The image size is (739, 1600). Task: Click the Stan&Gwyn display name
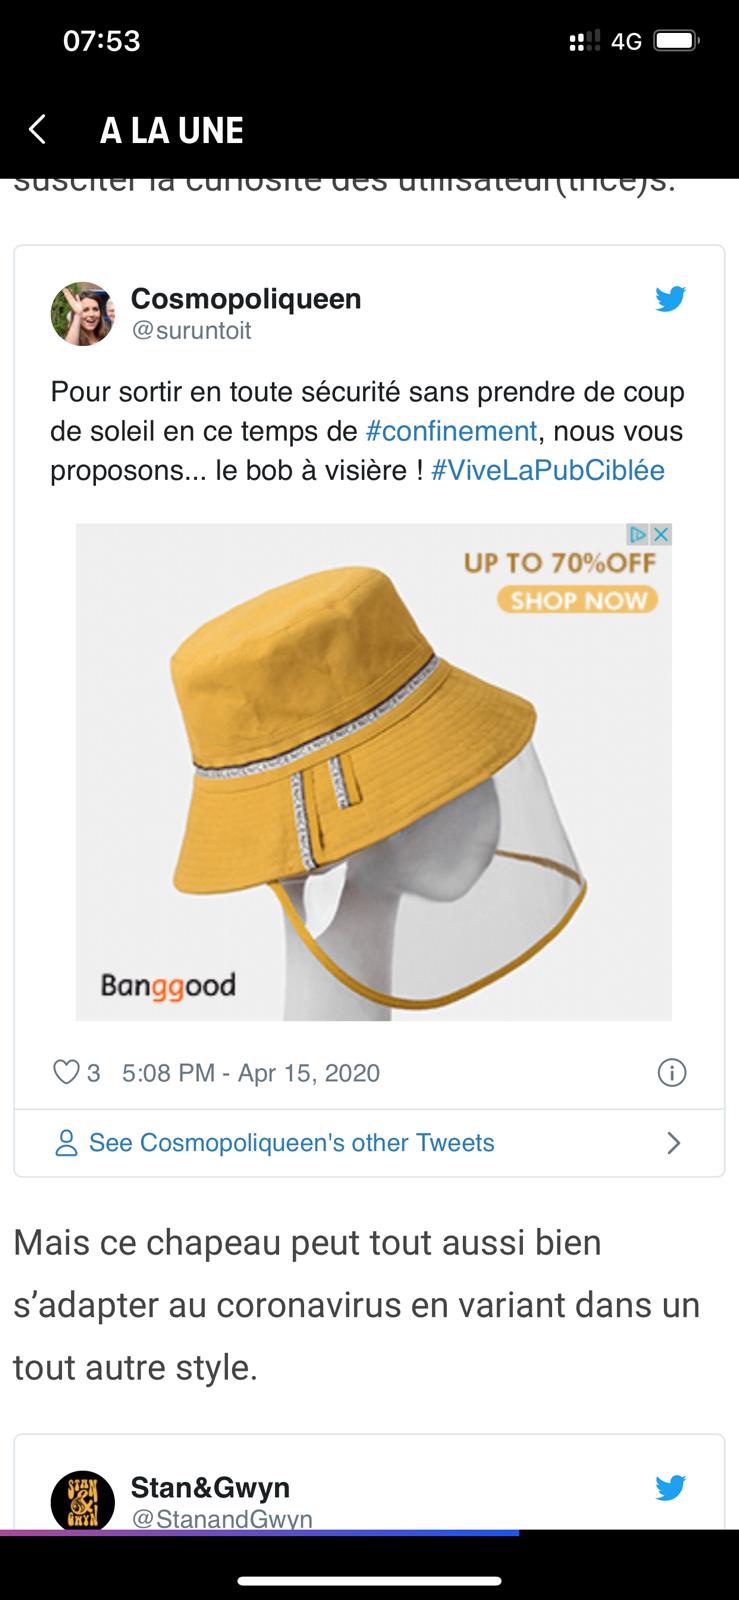[211, 1487]
